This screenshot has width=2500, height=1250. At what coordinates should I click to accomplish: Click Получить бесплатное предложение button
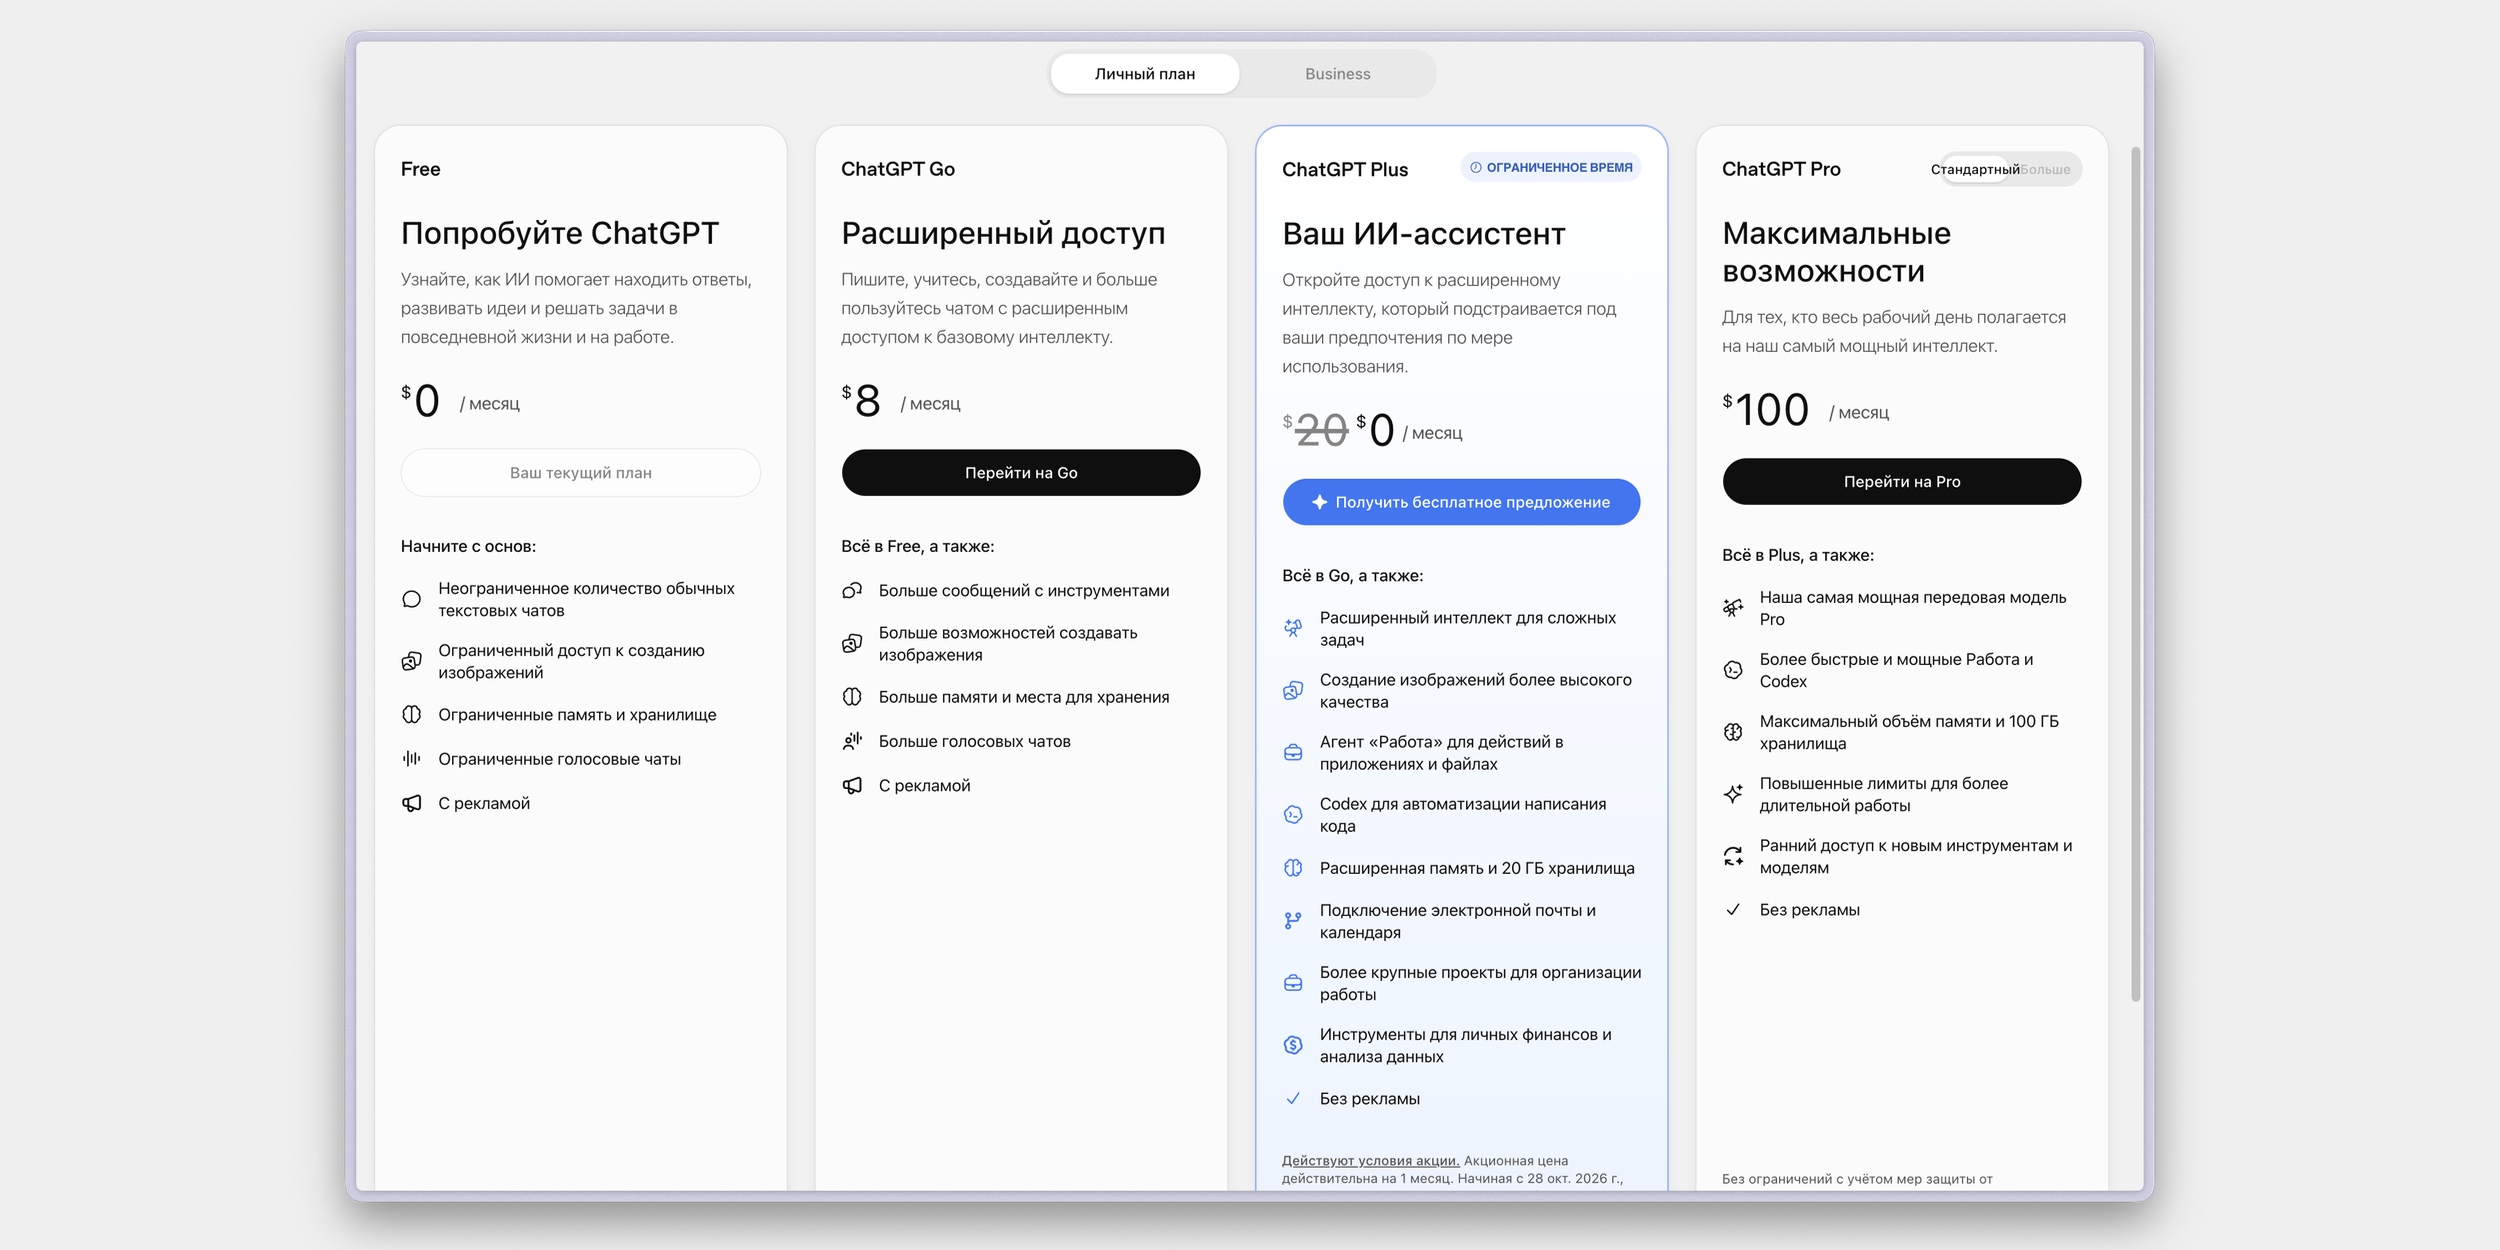point(1461,502)
